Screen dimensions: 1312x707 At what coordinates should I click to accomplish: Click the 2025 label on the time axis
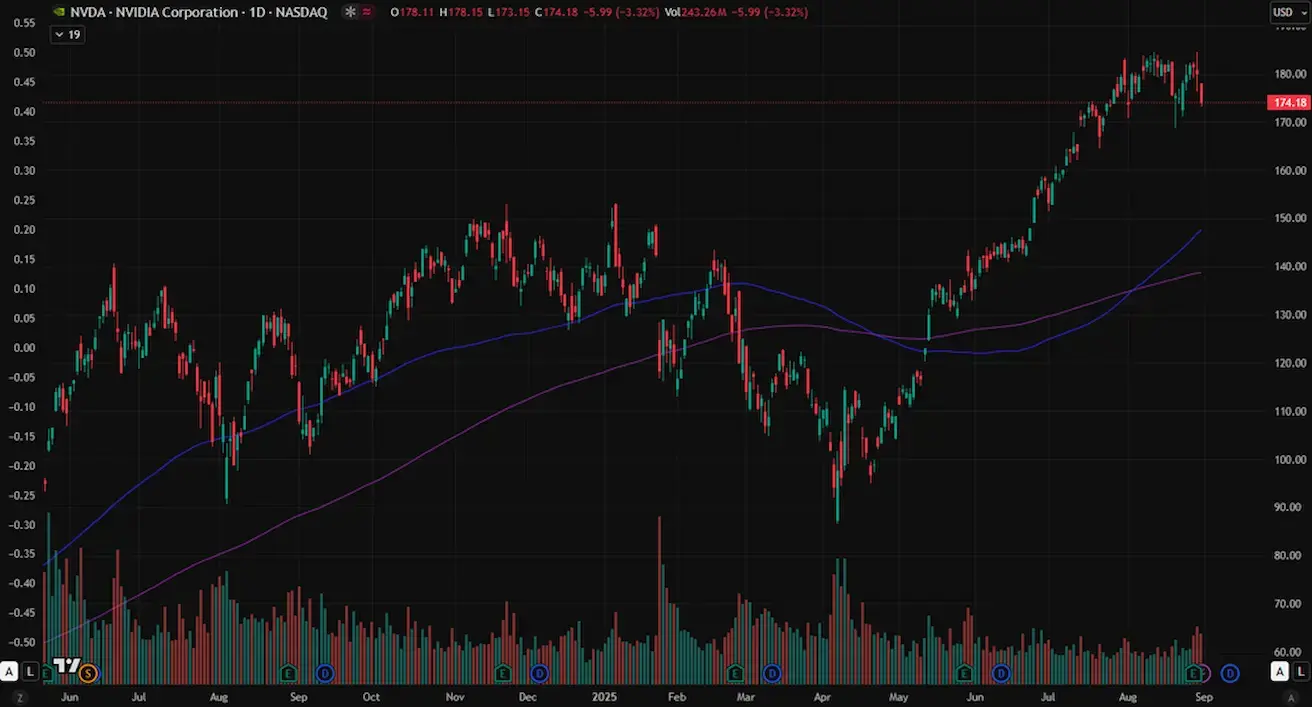coord(604,696)
